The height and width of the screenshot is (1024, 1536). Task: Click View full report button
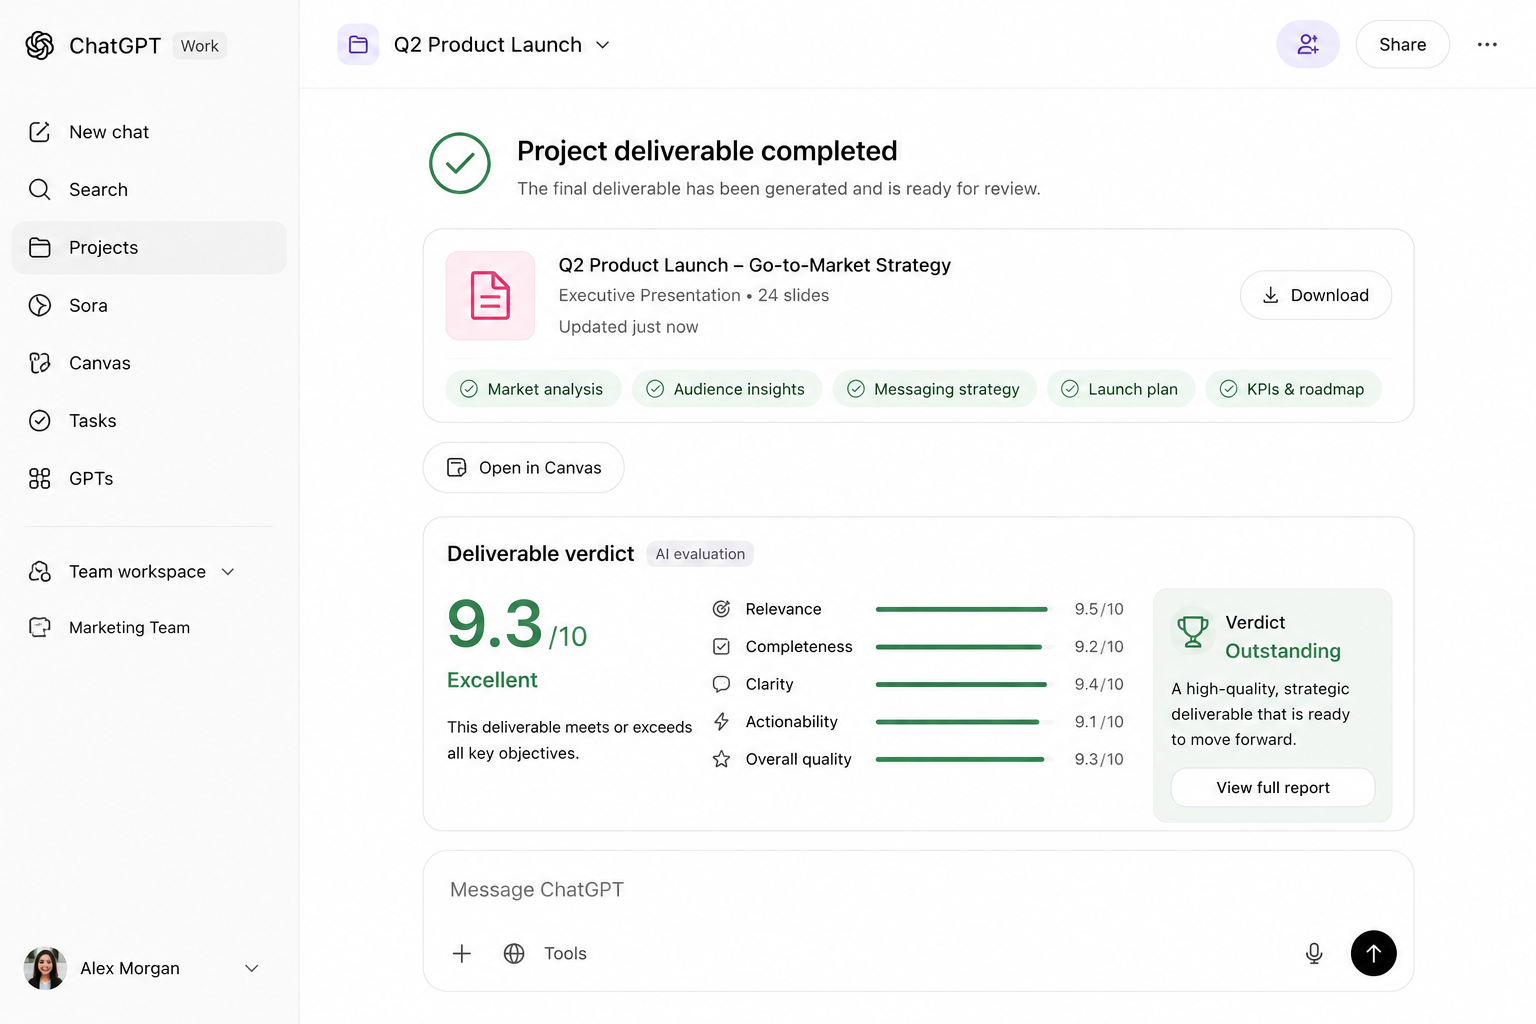coord(1273,787)
